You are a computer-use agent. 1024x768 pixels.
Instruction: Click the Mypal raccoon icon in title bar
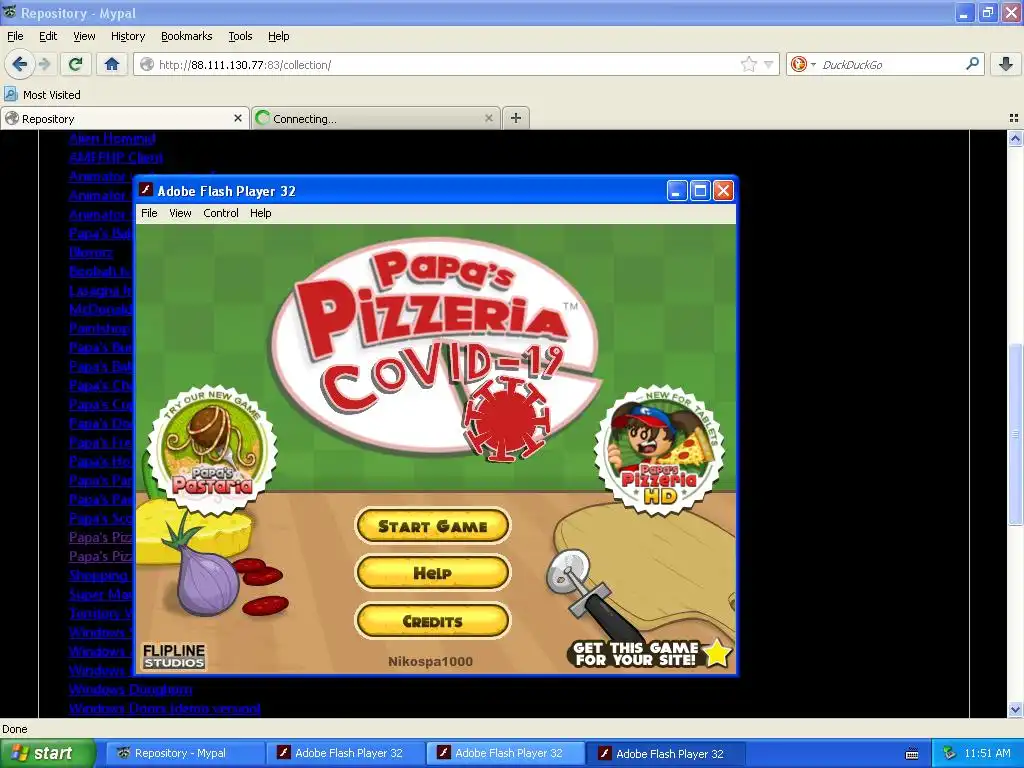[10, 12]
